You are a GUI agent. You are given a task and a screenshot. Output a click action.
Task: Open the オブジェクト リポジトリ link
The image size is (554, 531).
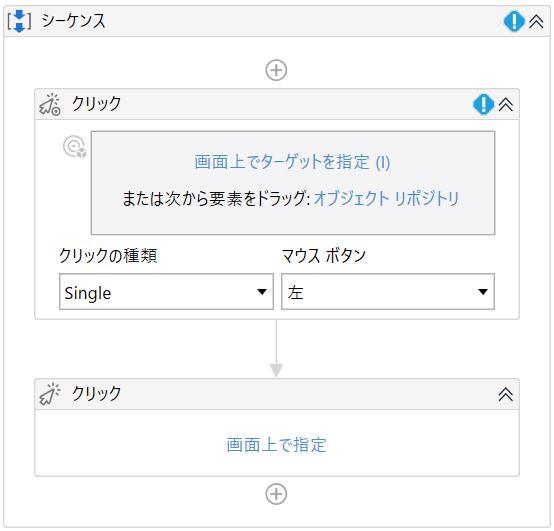tap(386, 199)
